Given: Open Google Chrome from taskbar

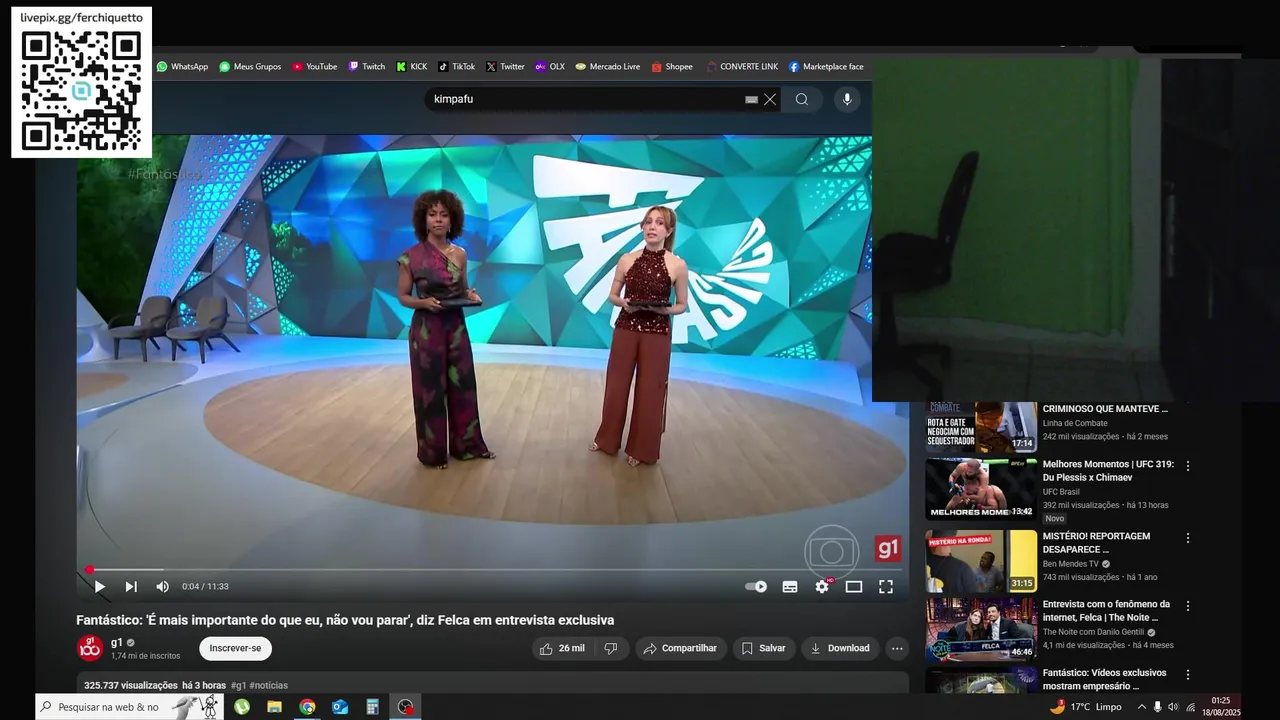Looking at the screenshot, I should tap(307, 707).
